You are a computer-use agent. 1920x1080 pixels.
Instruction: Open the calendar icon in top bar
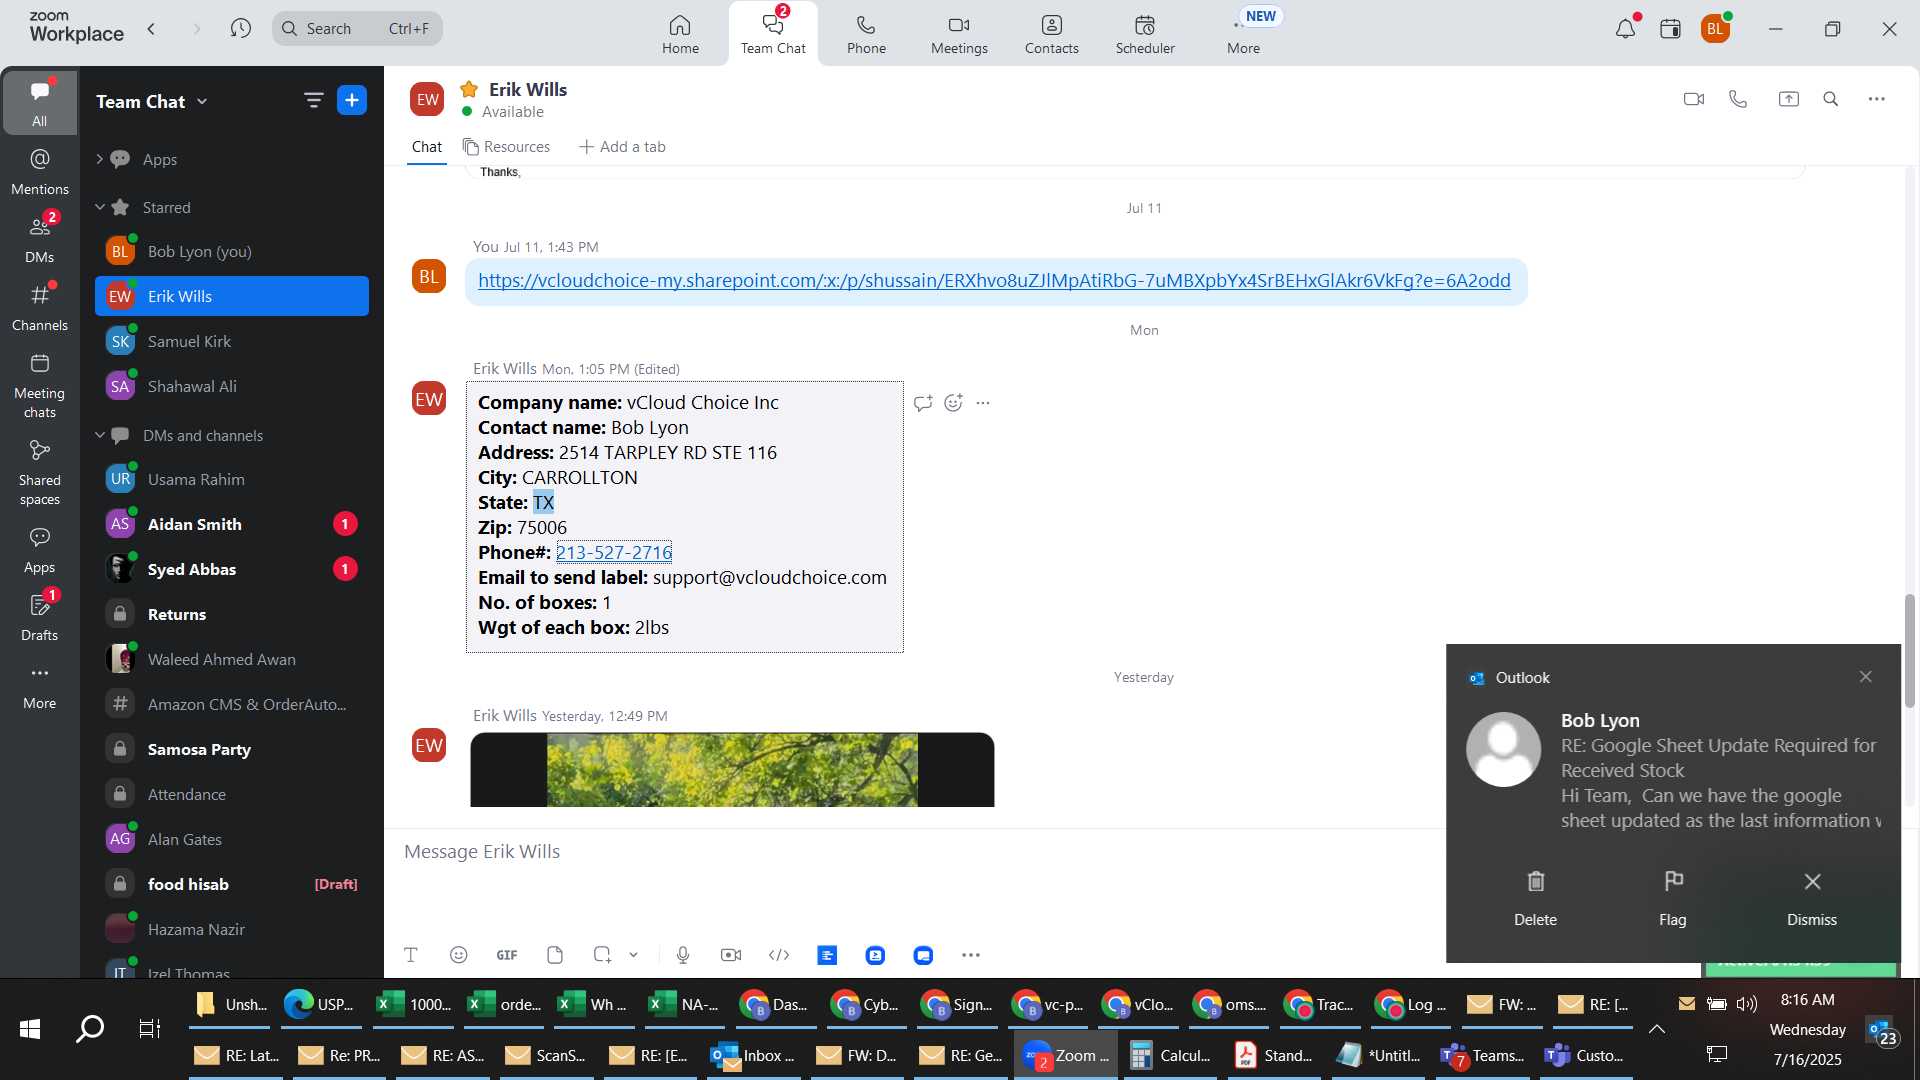(x=1670, y=29)
